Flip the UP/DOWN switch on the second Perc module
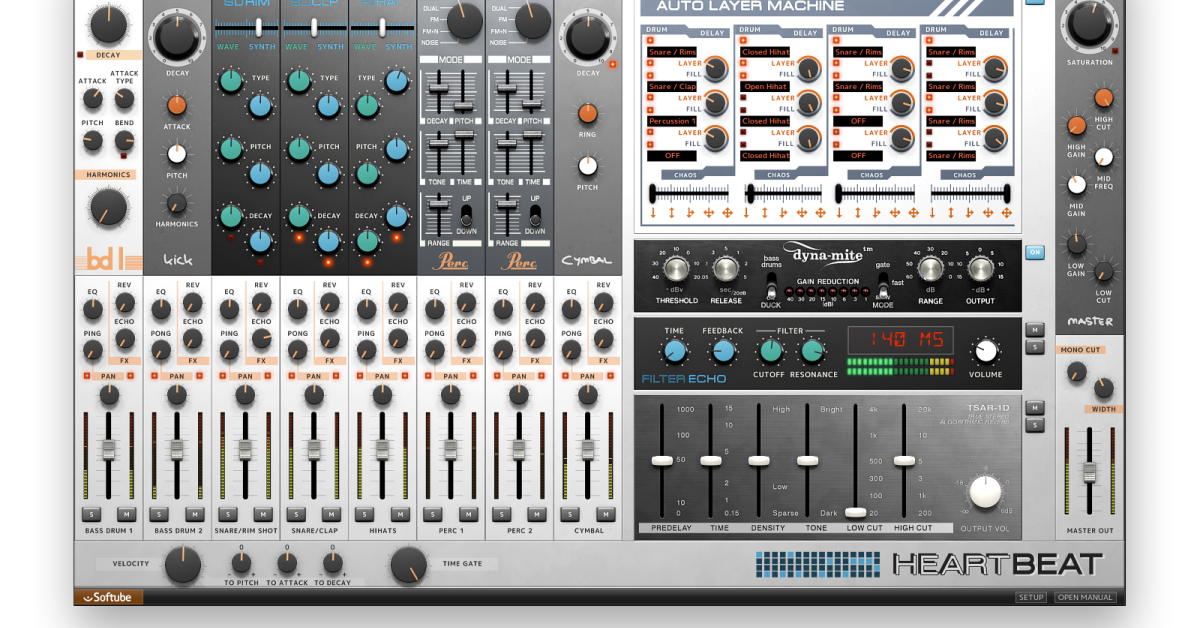This screenshot has width=1200, height=628. point(535,214)
